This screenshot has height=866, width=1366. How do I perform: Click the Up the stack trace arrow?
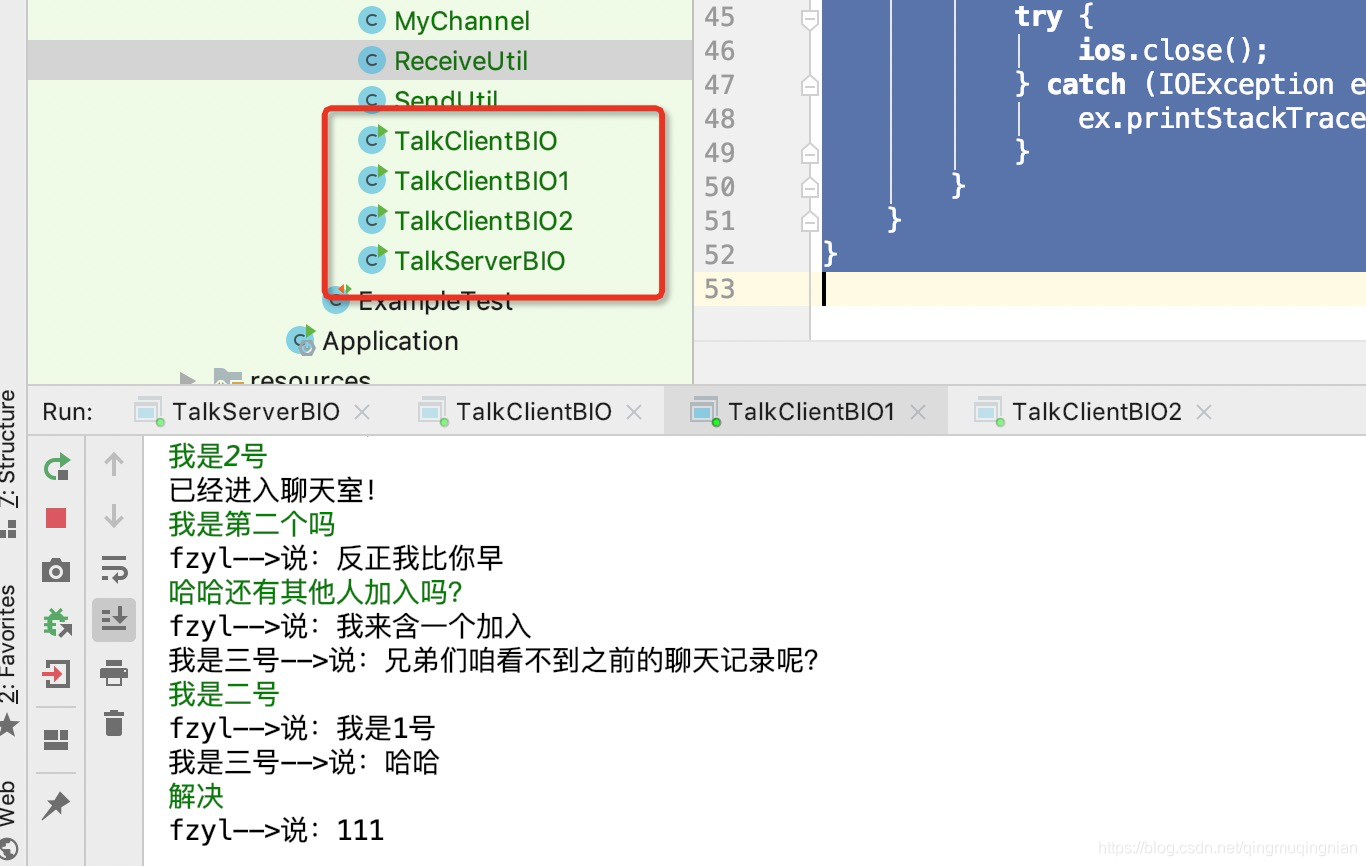click(114, 464)
